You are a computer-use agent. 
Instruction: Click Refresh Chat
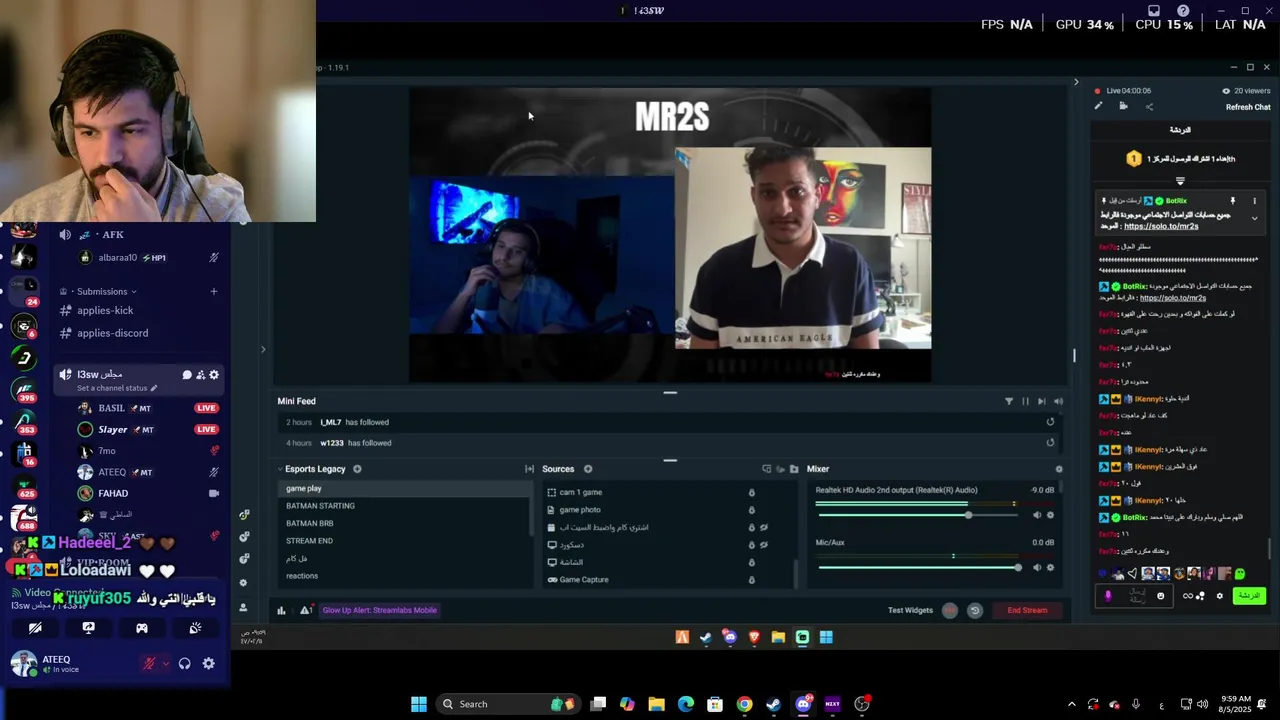[x=1248, y=107]
